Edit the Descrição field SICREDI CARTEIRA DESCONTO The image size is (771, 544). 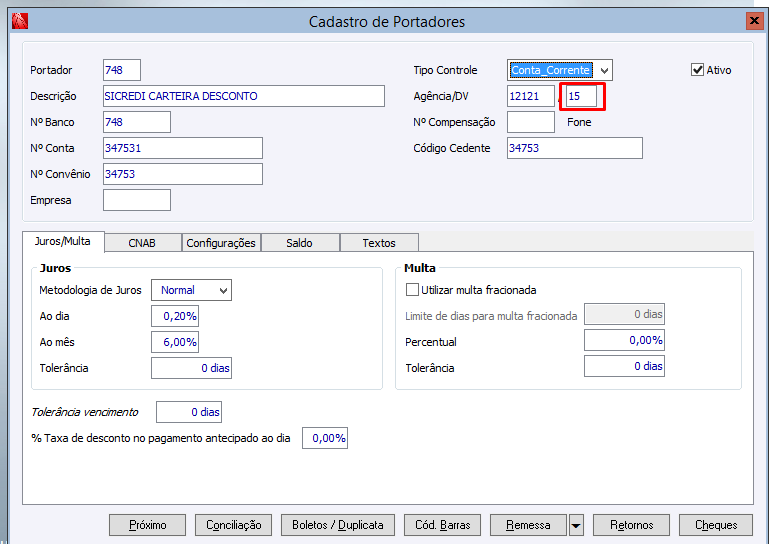click(x=244, y=96)
